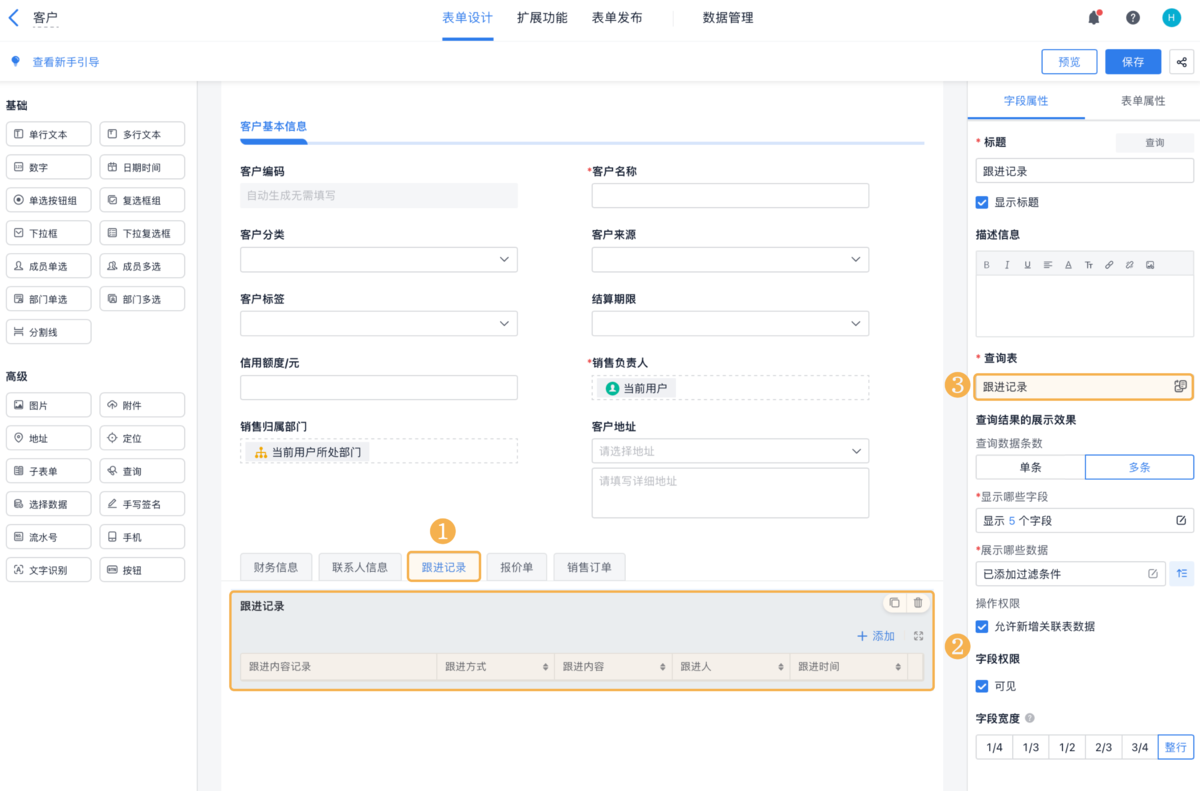The width and height of the screenshot is (1200, 791).
Task: Sort the 跟进人 column
Action: (781, 666)
